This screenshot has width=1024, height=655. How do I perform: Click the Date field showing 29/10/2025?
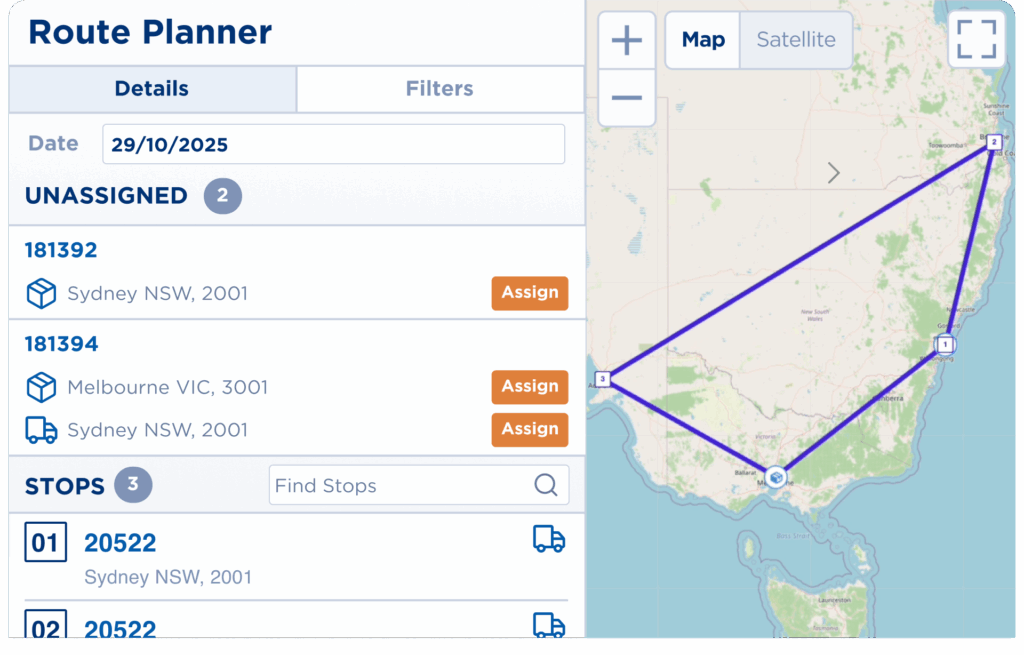tap(333, 144)
